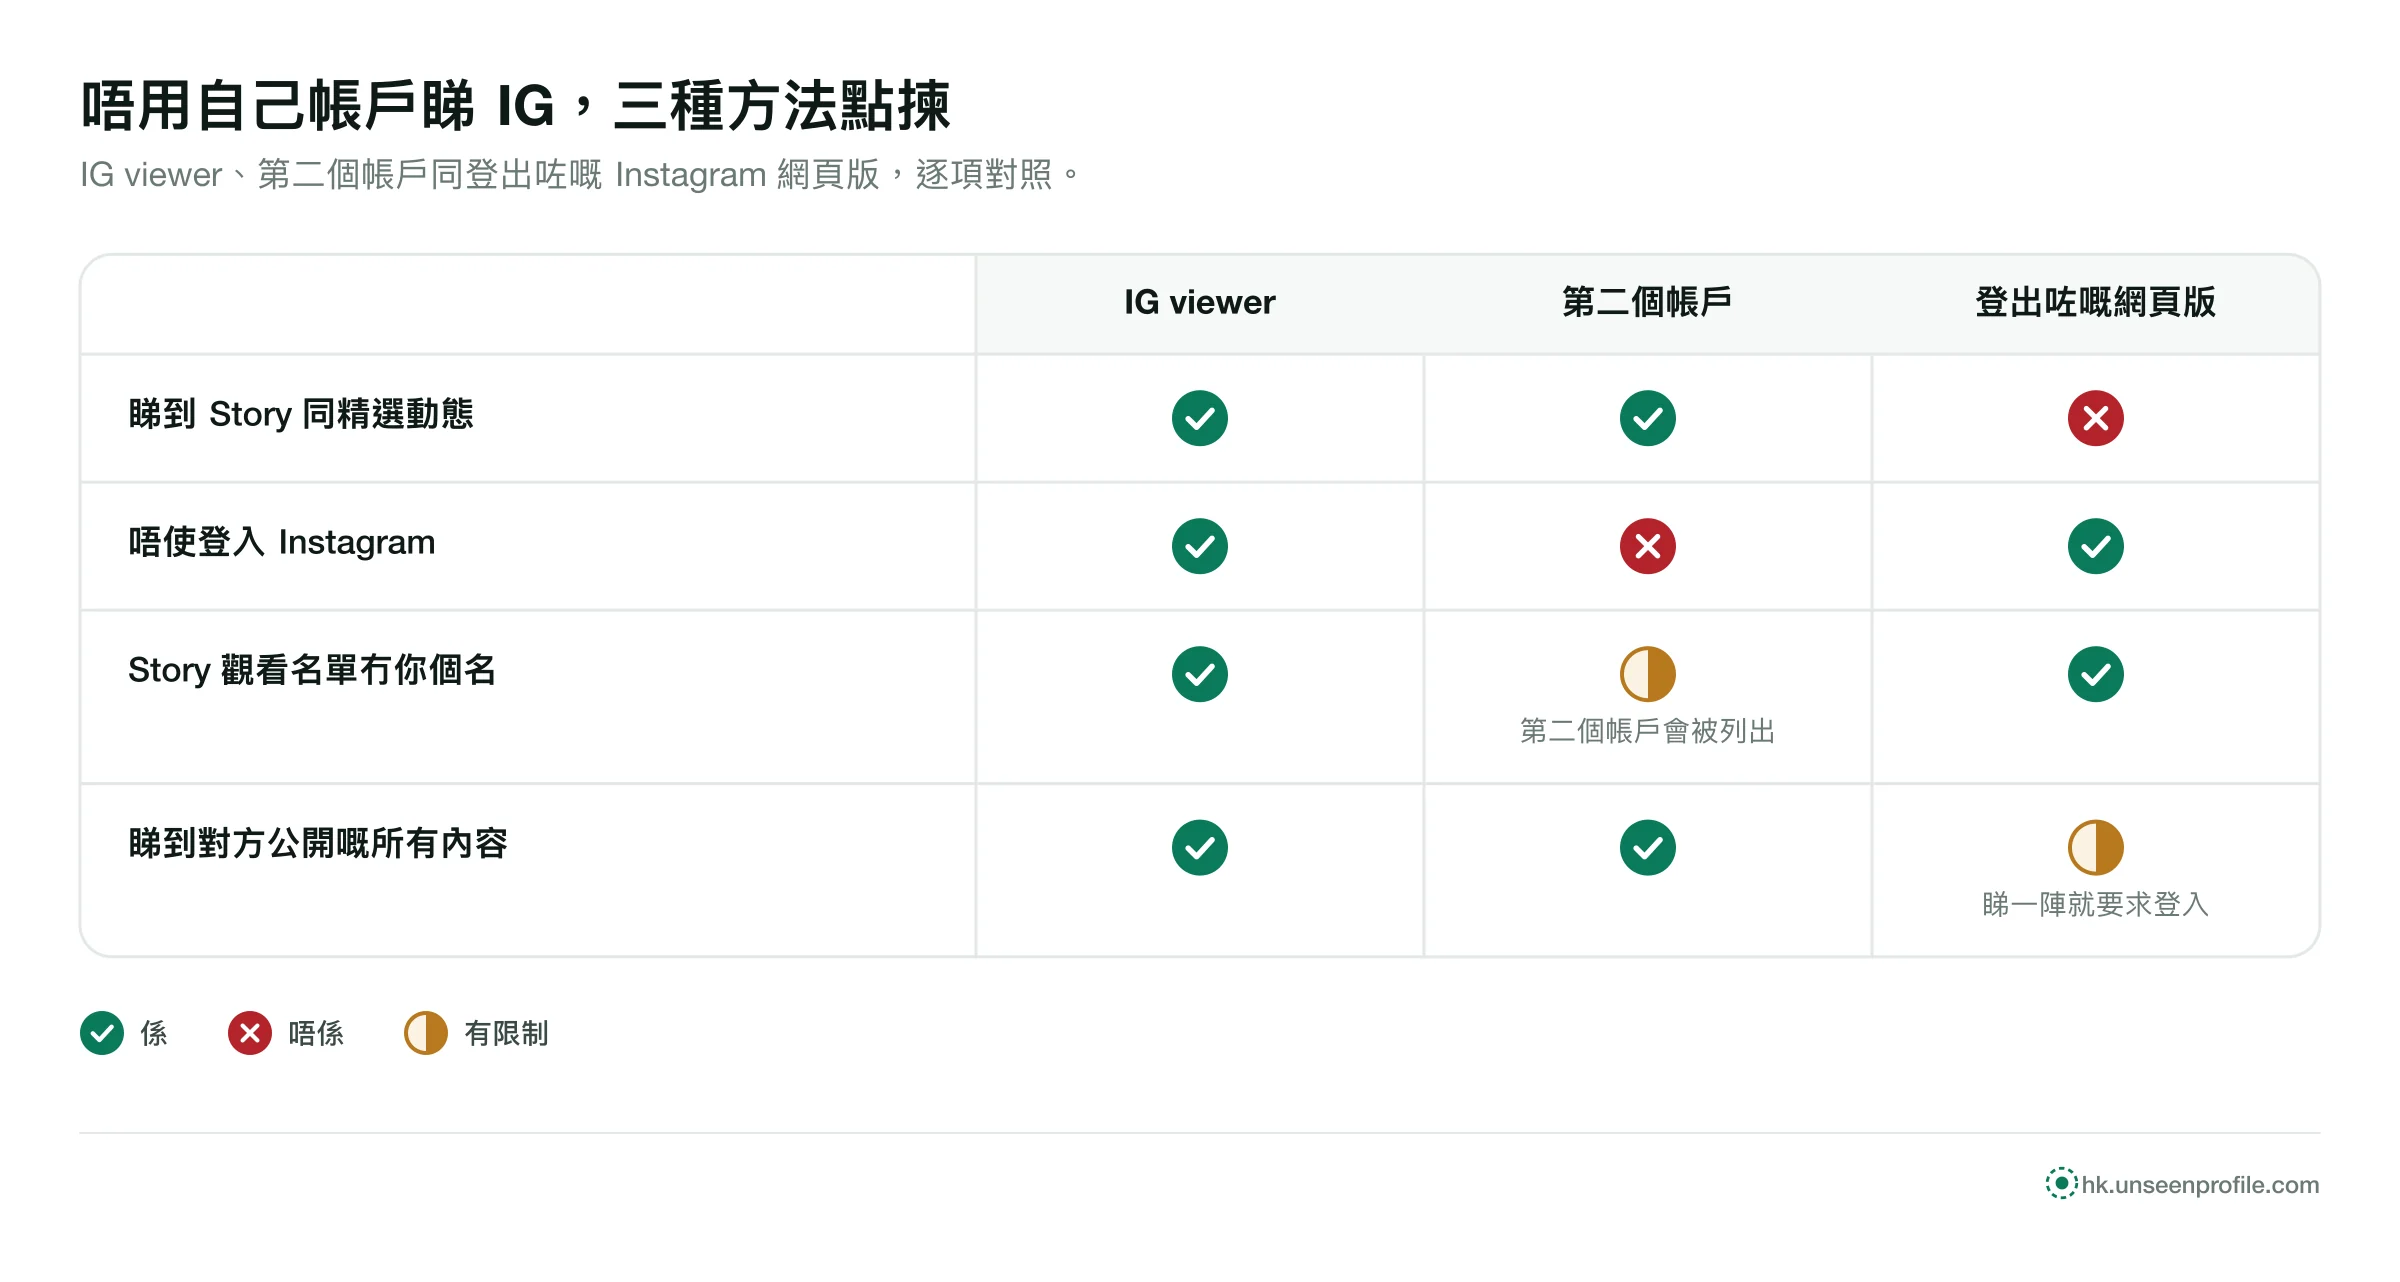Click the subtitle starting with IG viewer、第二個帳戶

click(x=580, y=175)
